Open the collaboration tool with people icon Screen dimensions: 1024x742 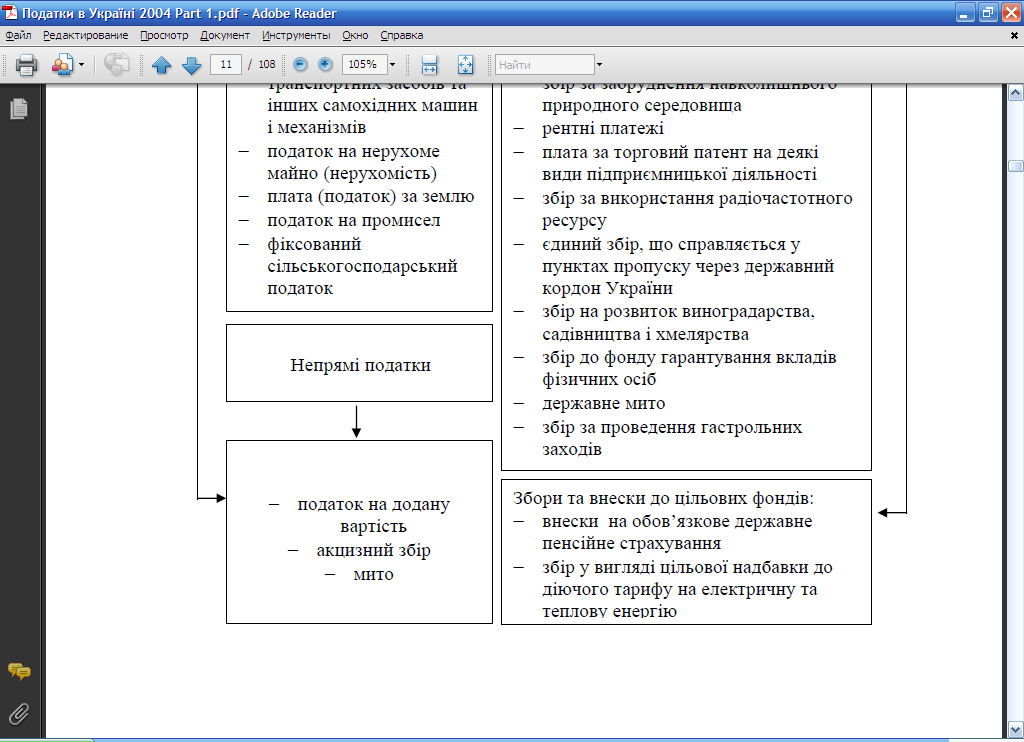point(62,65)
